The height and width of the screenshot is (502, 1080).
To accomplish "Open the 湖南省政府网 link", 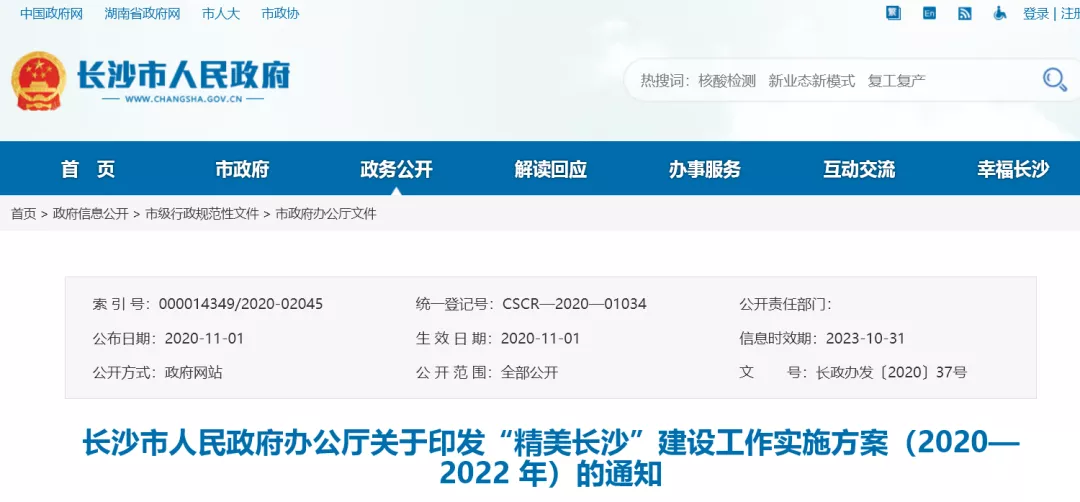I will pyautogui.click(x=142, y=13).
